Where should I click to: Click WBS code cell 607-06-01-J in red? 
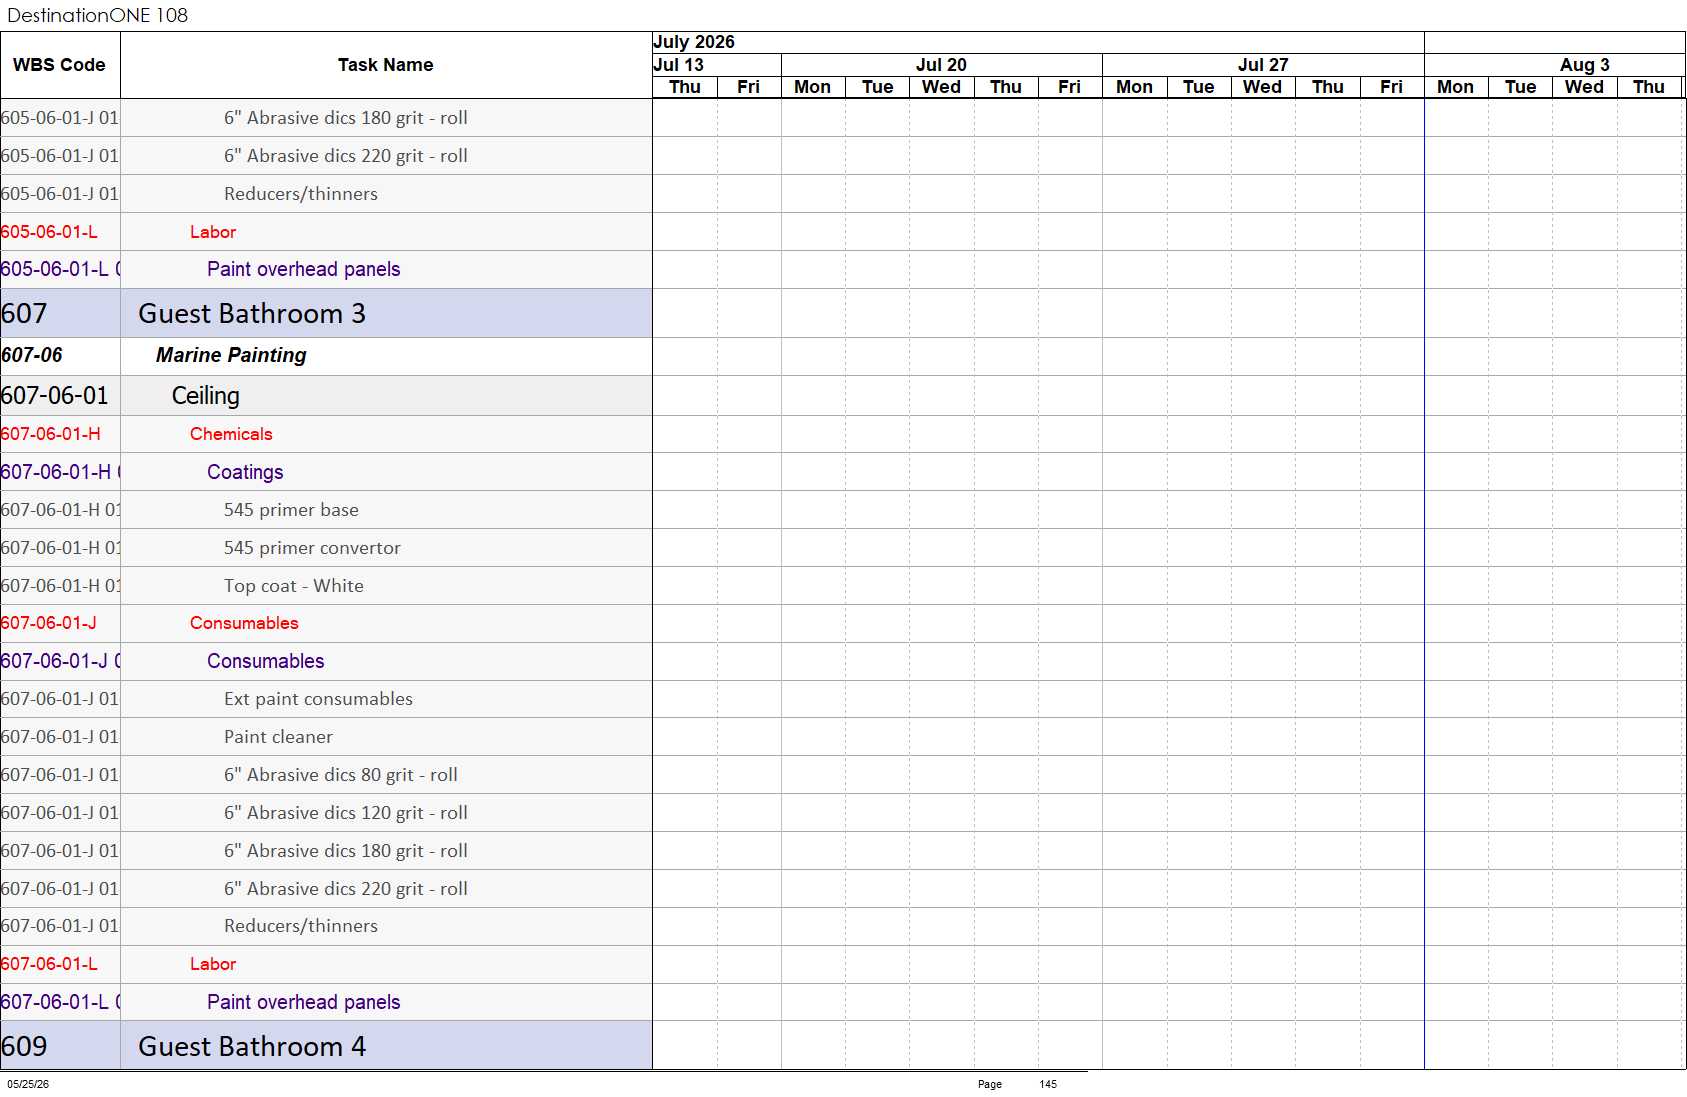click(60, 623)
